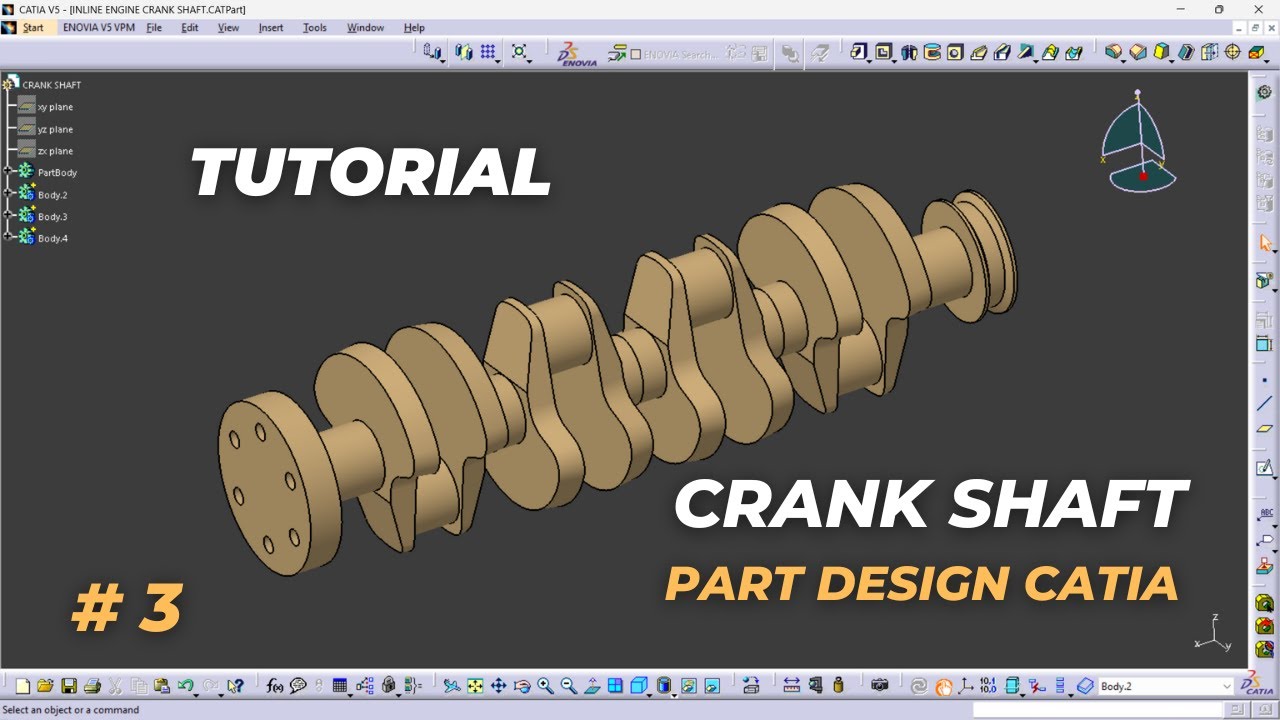Expand the Body.4 tree node
The image size is (1280, 720).
click(x=8, y=238)
